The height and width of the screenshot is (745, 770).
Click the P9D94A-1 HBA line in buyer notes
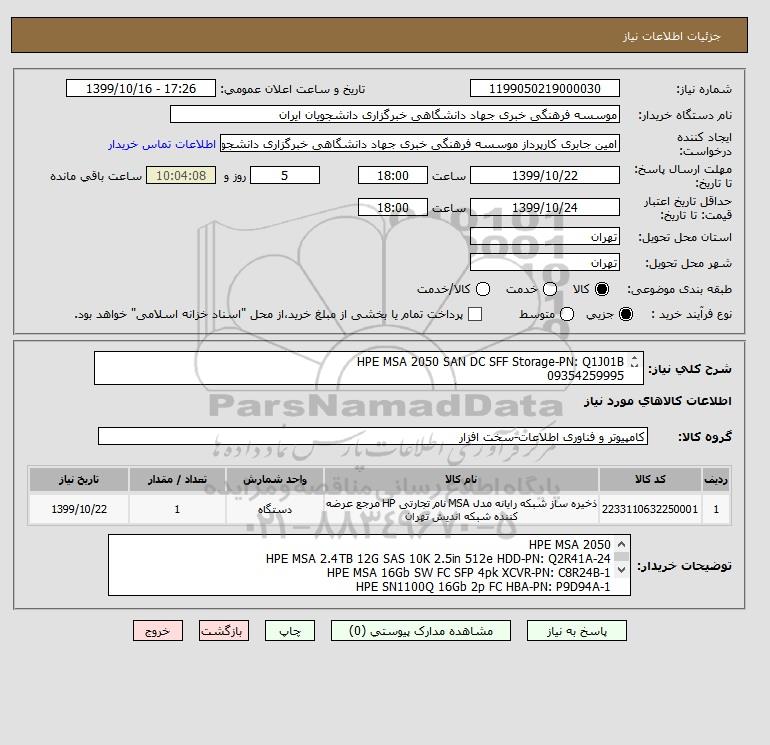[x=483, y=587]
